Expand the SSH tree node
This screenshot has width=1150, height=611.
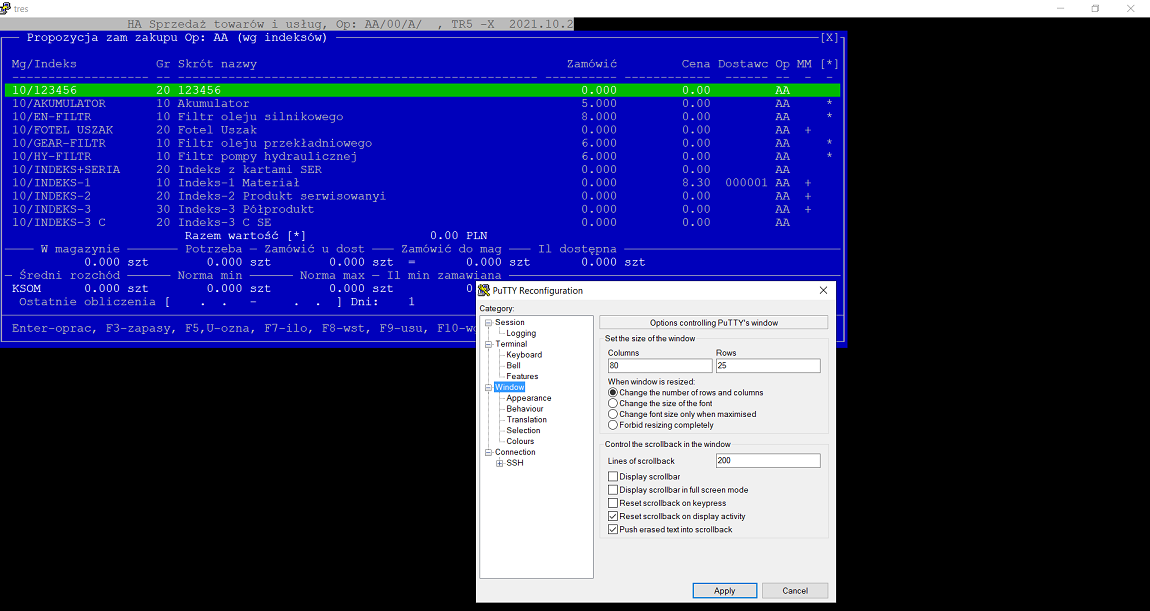pos(499,464)
